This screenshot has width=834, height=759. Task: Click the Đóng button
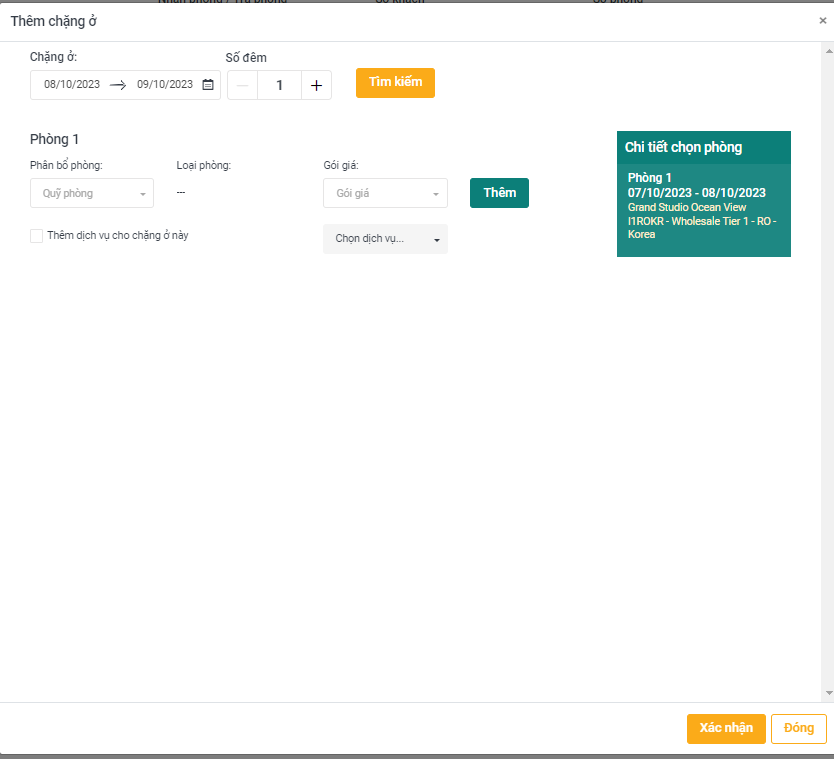point(798,728)
